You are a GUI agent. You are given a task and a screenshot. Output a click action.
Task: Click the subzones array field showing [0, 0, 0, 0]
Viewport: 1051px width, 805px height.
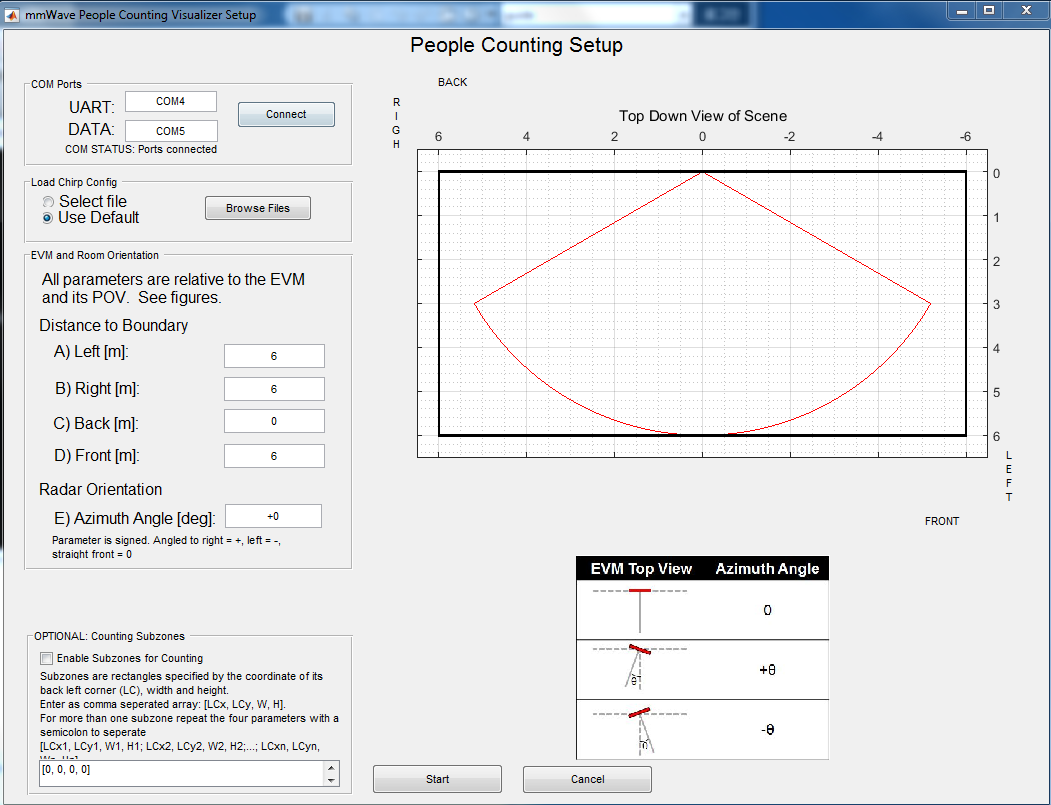(180, 773)
